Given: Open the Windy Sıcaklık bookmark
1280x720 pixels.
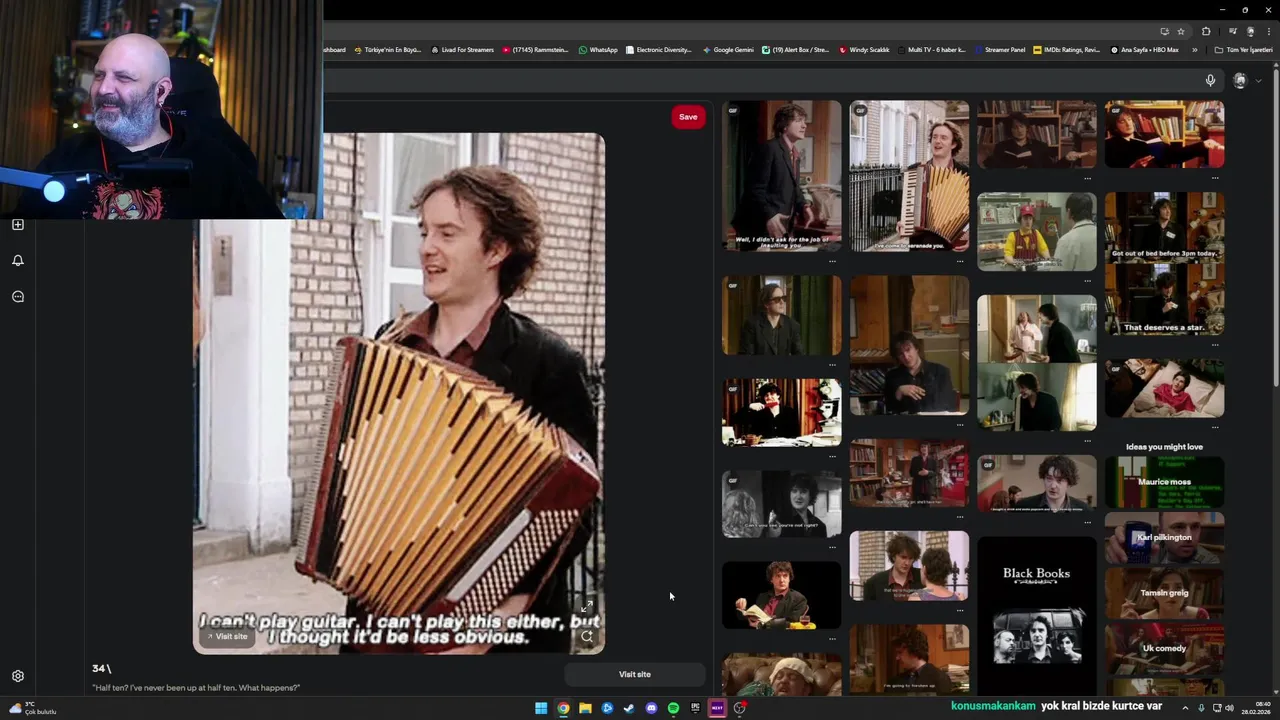Looking at the screenshot, I should pyautogui.click(x=865, y=49).
